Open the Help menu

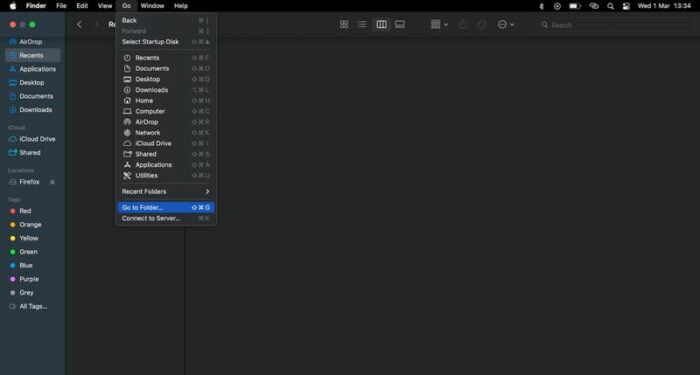(181, 6)
